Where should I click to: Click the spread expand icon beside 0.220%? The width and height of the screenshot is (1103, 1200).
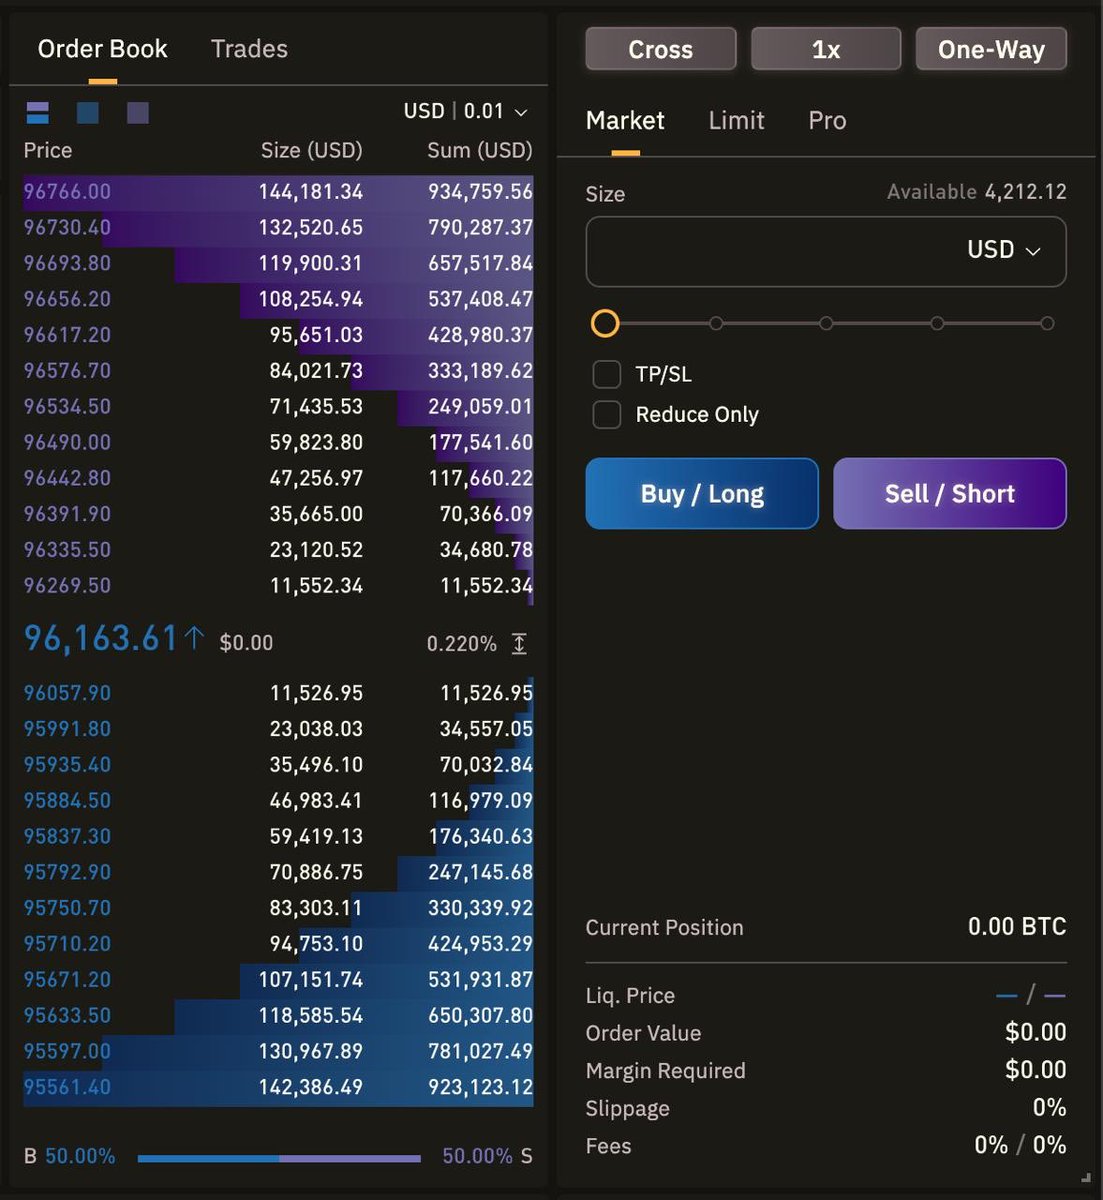click(519, 644)
